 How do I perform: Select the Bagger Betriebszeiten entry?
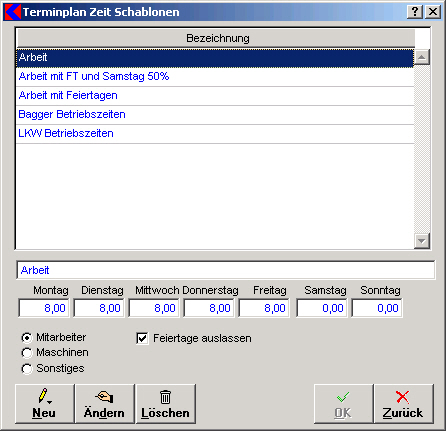pyautogui.click(x=215, y=115)
